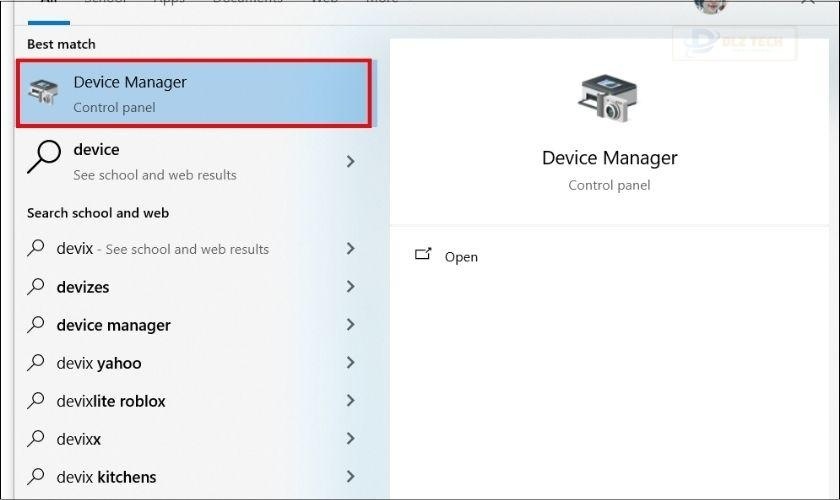
Task: Click the large Device Manager icon in preview pane
Action: point(608,98)
